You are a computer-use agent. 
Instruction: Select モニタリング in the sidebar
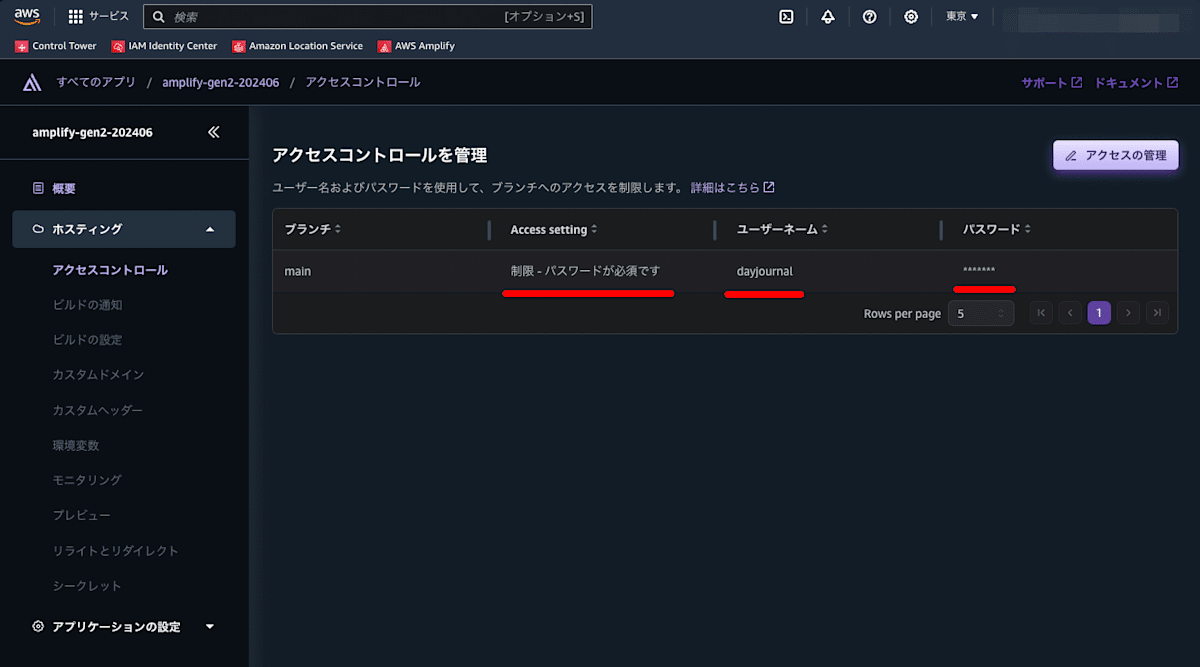pyautogui.click(x=87, y=480)
